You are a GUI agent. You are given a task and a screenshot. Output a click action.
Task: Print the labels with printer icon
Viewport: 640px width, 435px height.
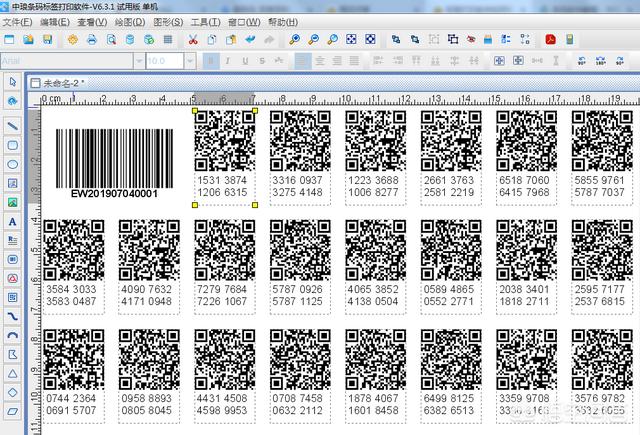pos(92,40)
